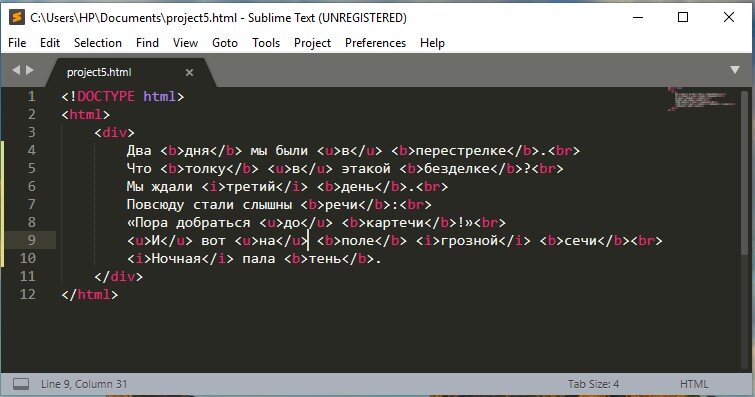The height and width of the screenshot is (397, 755).
Task: Select line number 3 in the gutter
Action: point(31,132)
